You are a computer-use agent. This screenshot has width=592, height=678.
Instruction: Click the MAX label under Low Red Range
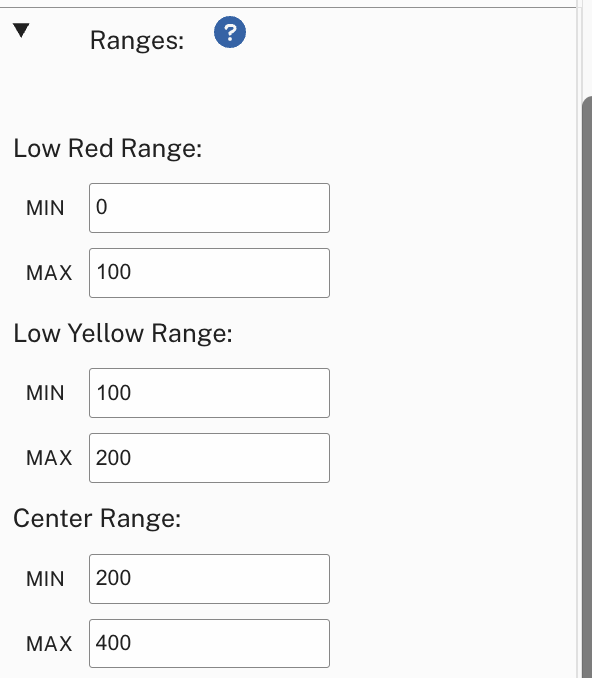coord(49,273)
